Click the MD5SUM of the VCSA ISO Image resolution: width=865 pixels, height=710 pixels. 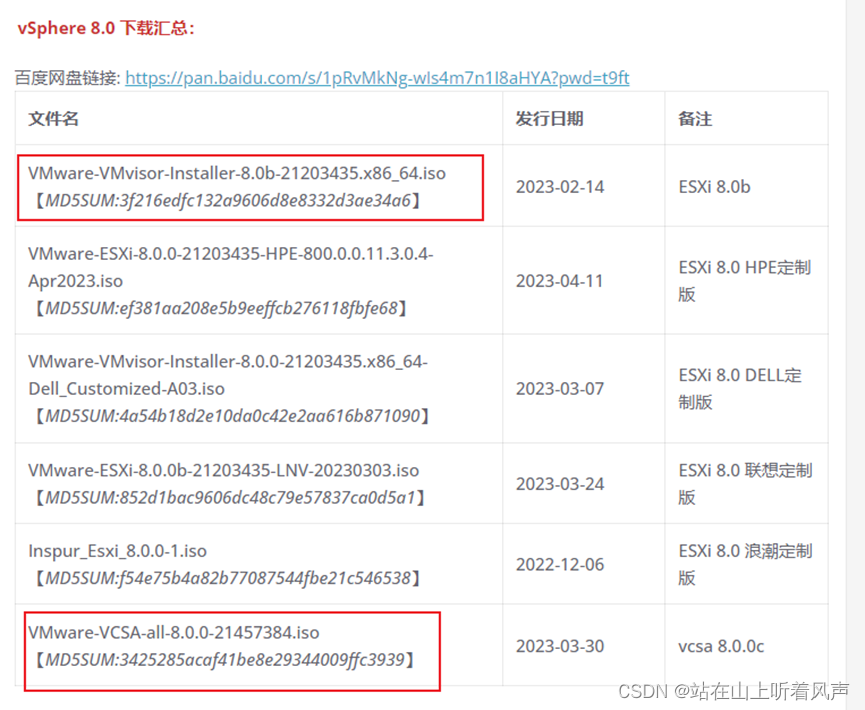point(230,660)
